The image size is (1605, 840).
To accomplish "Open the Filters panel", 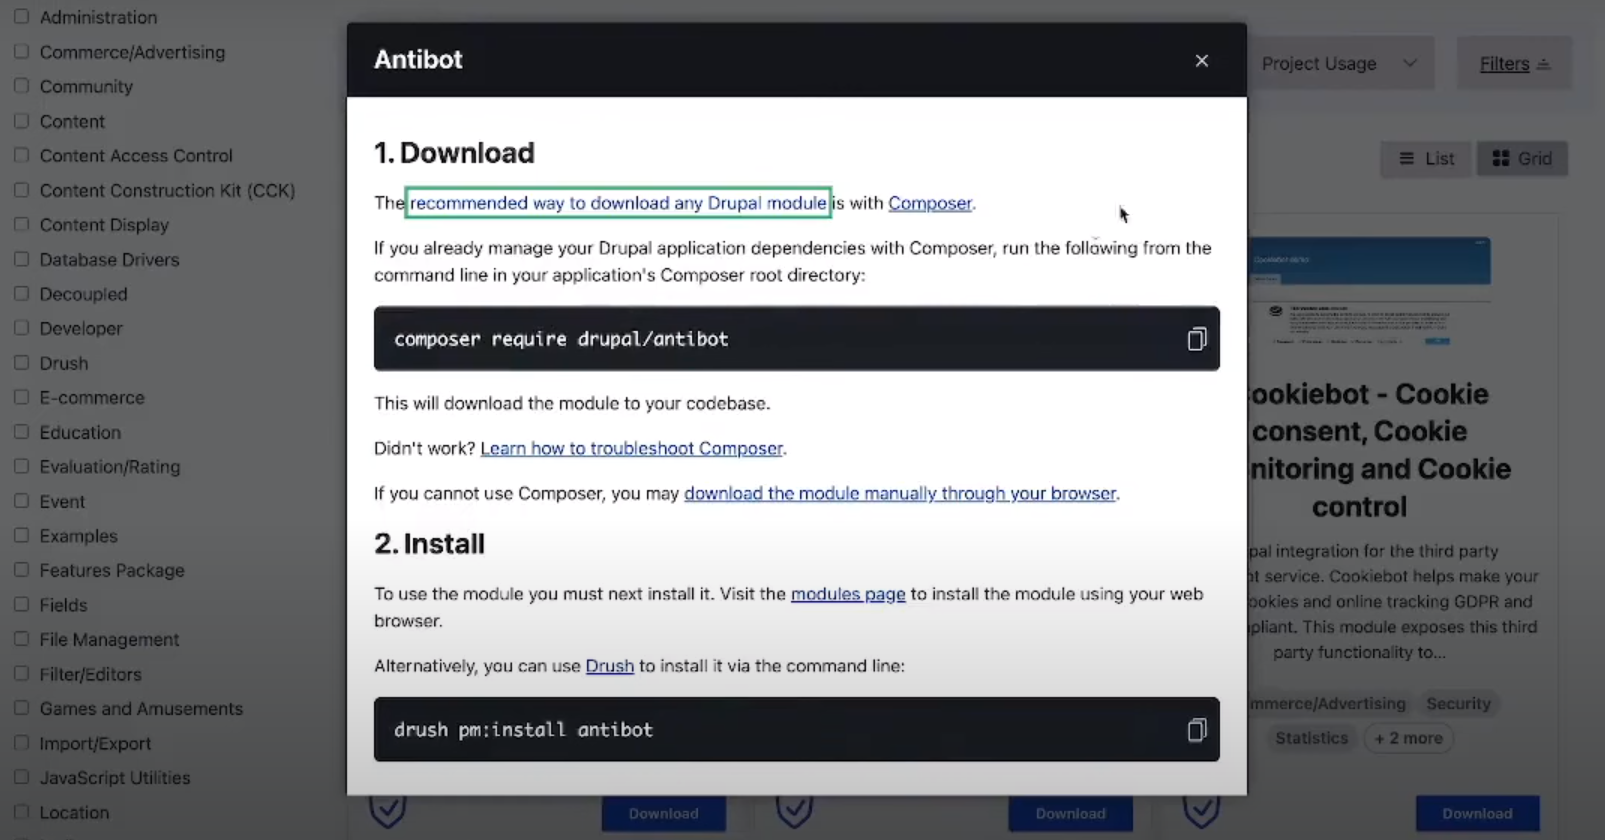I will pos(1514,64).
